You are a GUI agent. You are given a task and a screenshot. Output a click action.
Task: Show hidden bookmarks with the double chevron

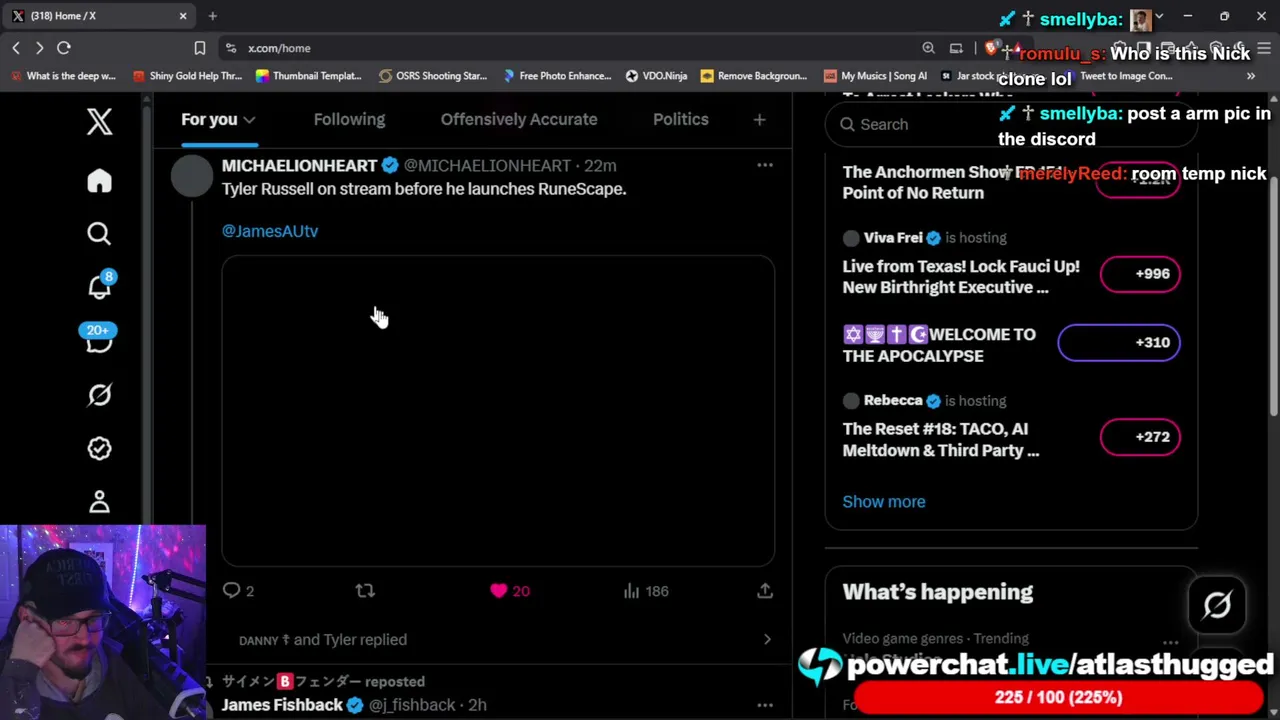[1251, 76]
